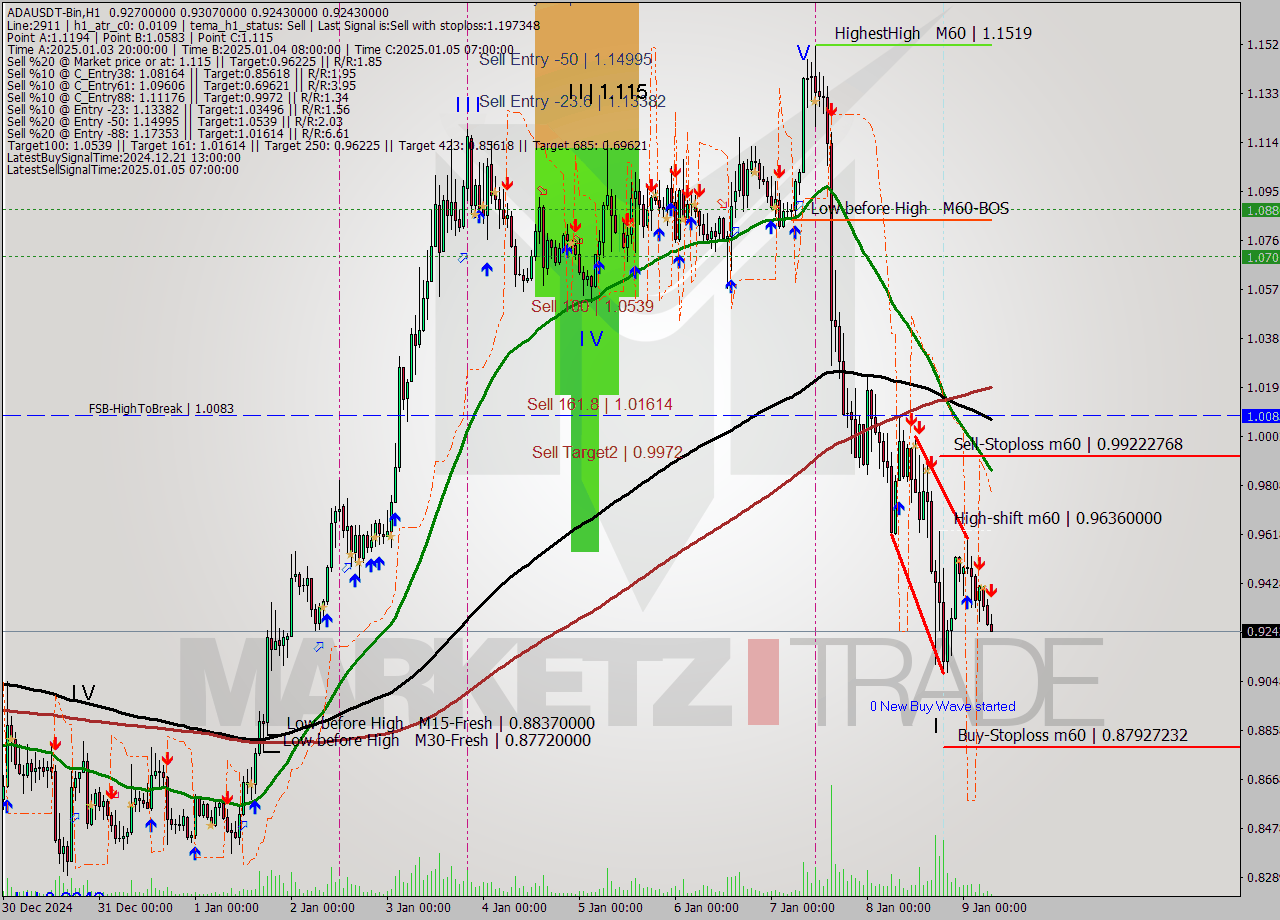Click the 0.847 price axis value
The height and width of the screenshot is (920, 1280).
[1262, 828]
